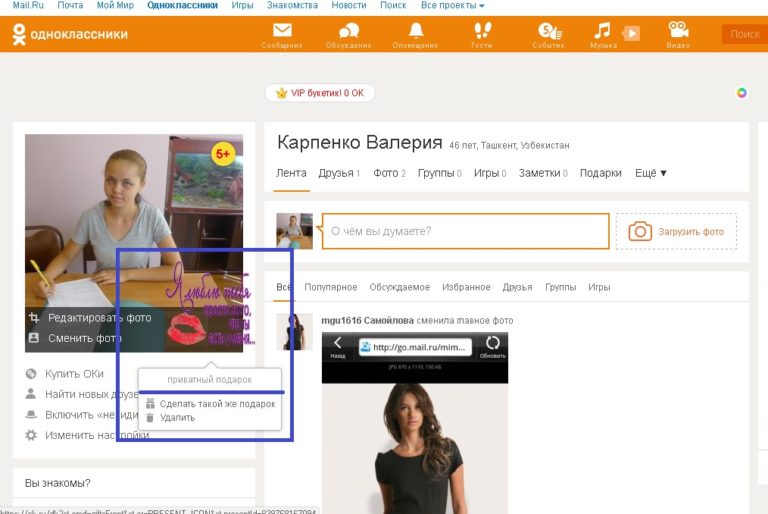The height and width of the screenshot is (514, 768).
Task: Open the Фото profile tab
Action: tap(389, 173)
